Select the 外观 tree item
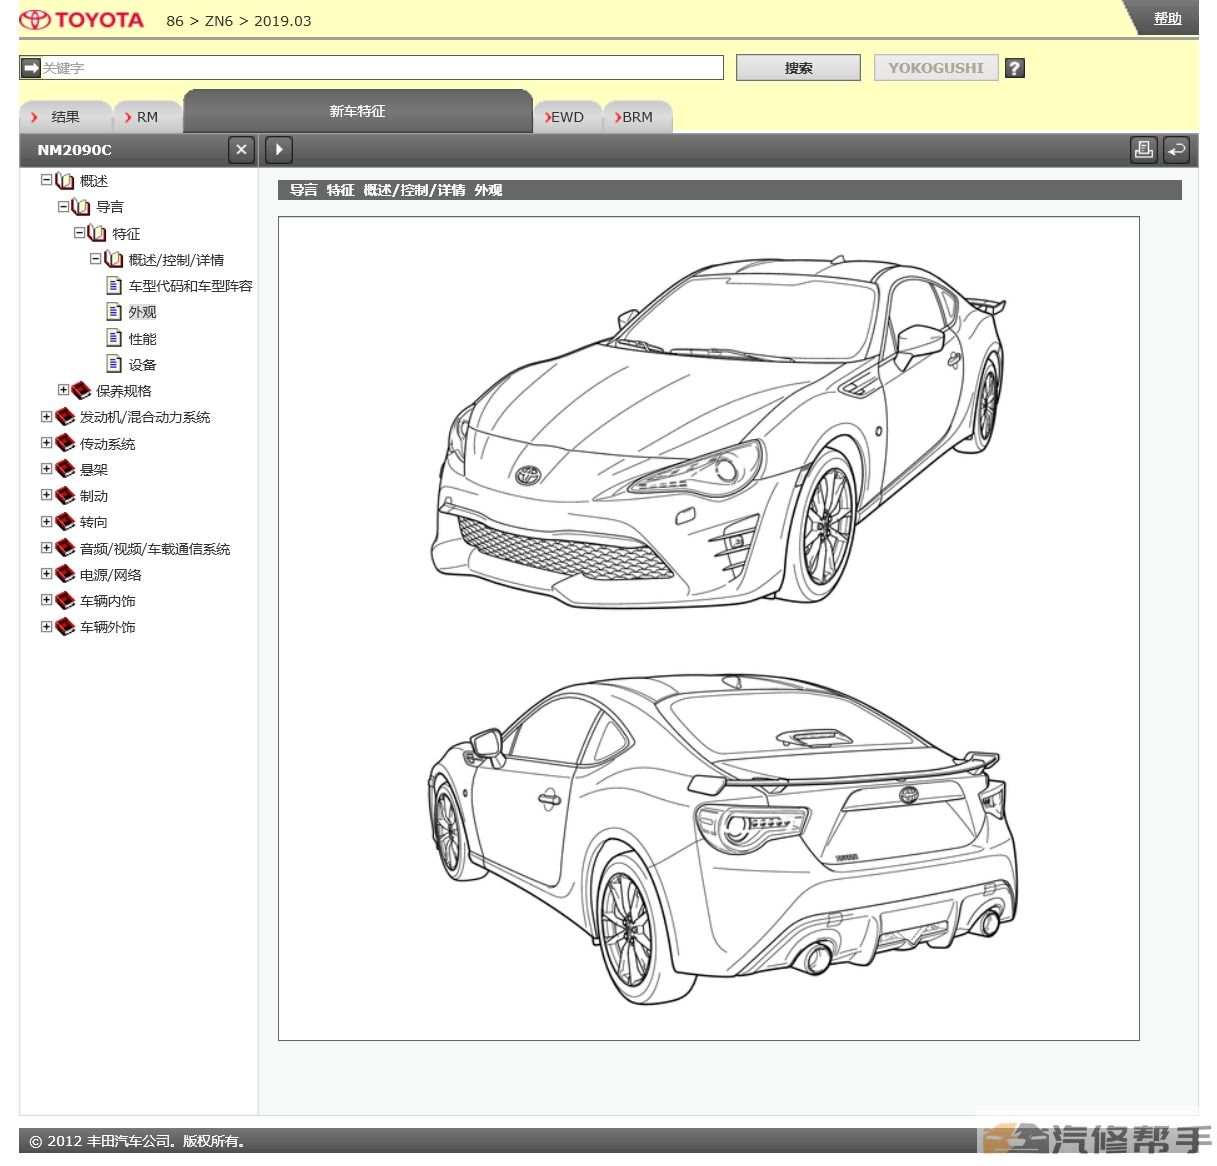Image resolution: width=1217 pixels, height=1166 pixels. 142,312
